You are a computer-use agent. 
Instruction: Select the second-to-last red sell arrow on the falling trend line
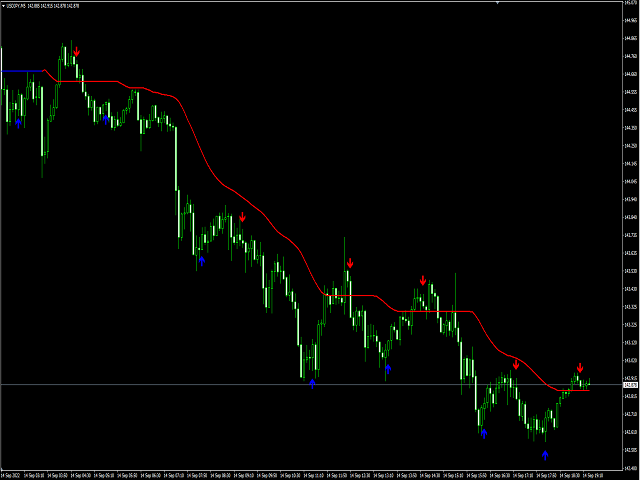[516, 364]
